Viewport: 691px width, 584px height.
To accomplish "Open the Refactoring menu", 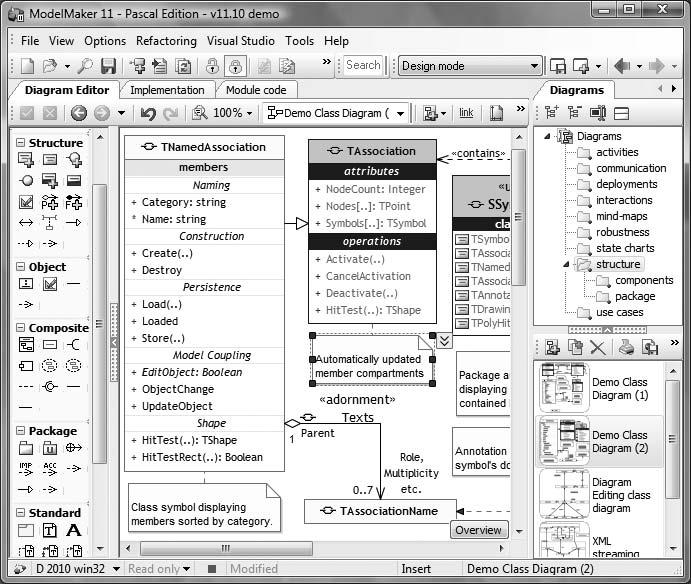I will click(x=166, y=41).
